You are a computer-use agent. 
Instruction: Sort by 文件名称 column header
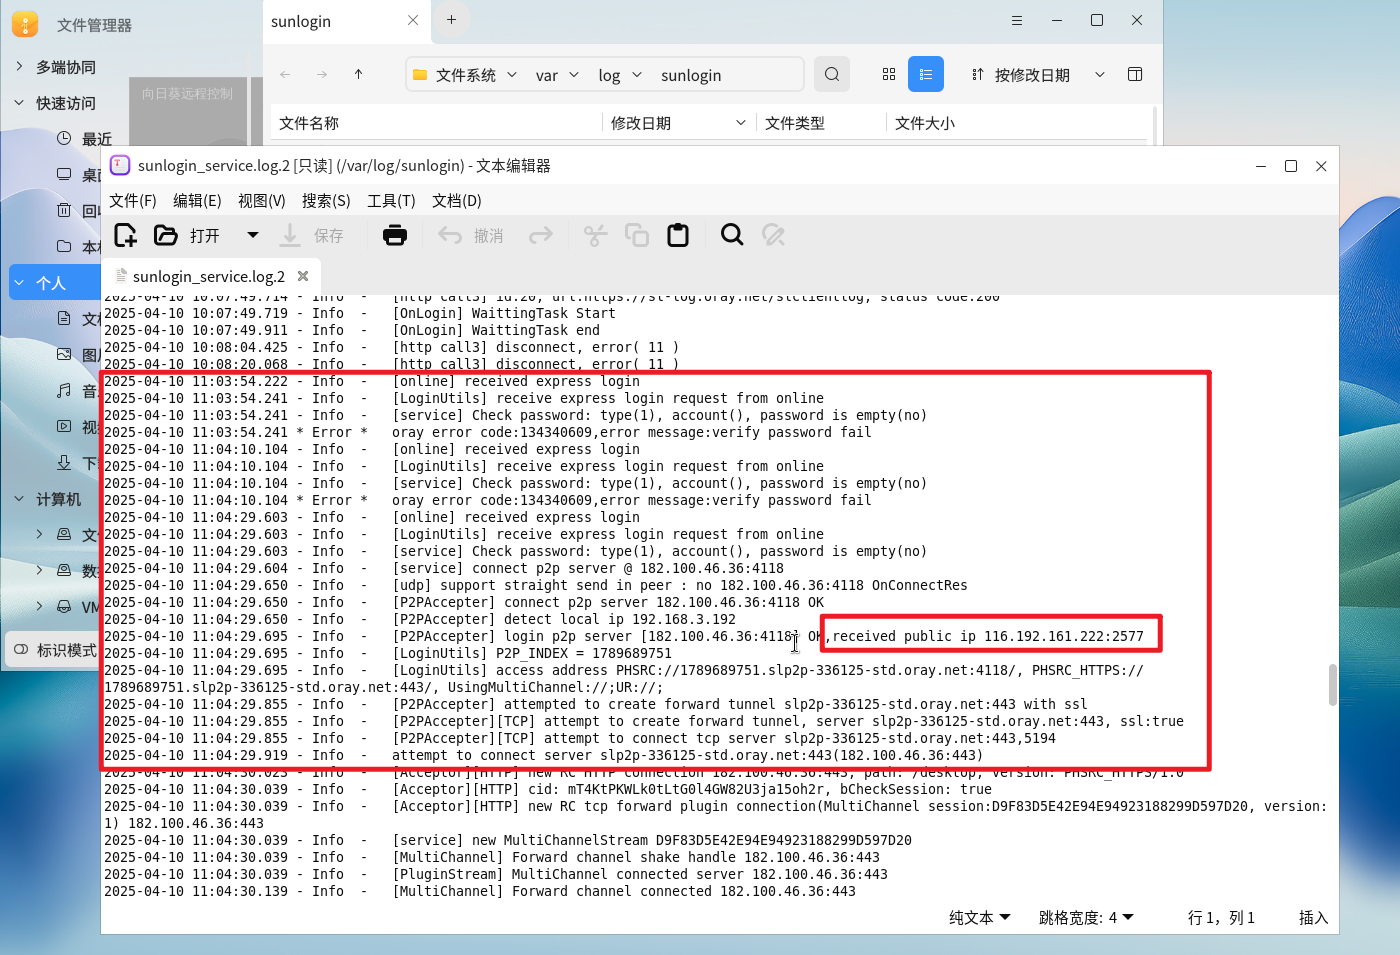309,123
